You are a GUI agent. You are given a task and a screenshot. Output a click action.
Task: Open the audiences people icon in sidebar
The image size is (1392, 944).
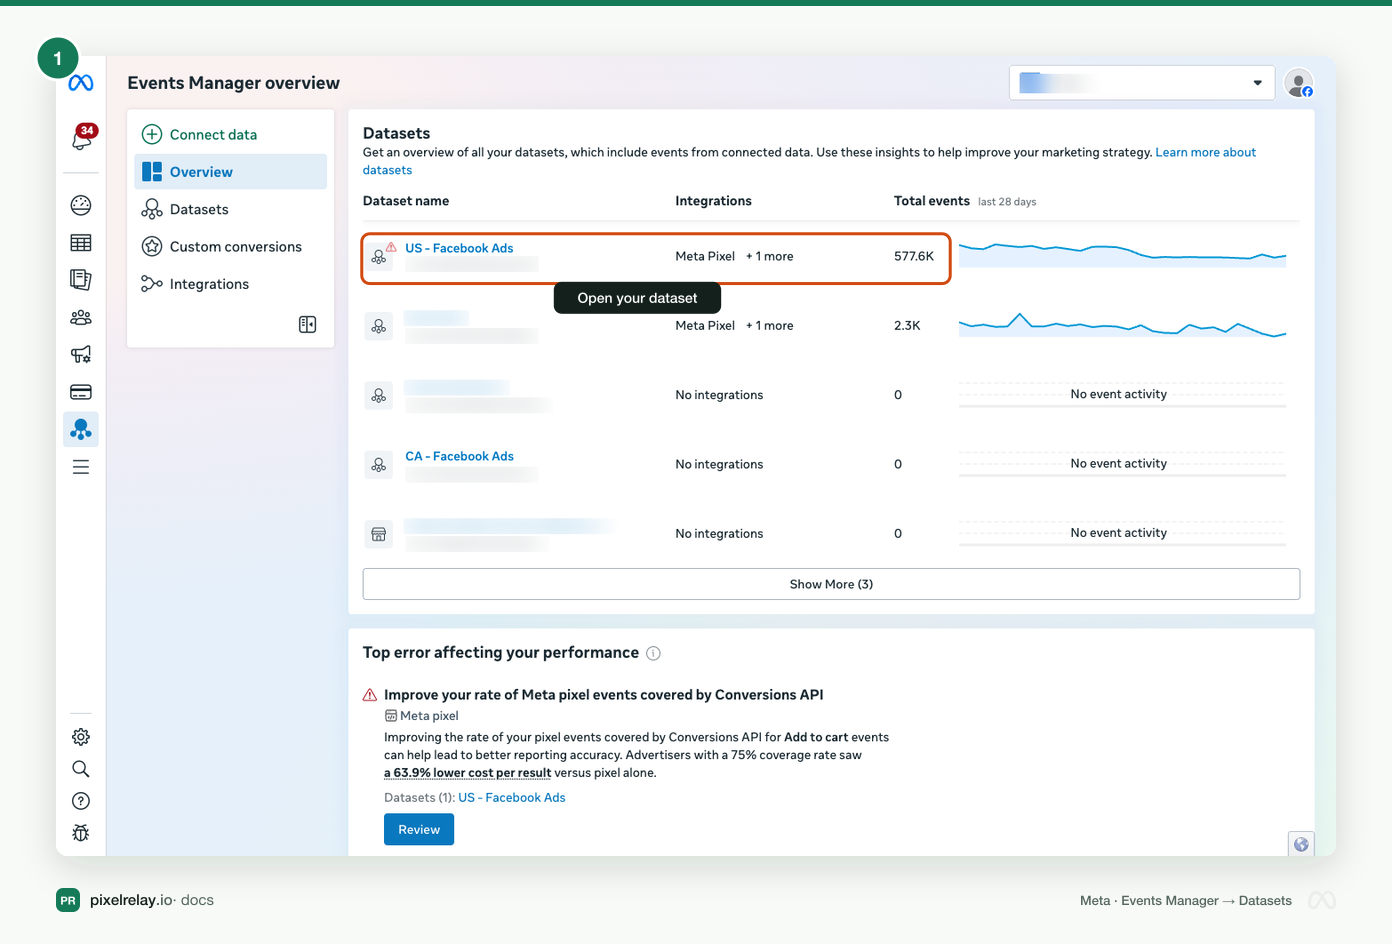click(81, 318)
